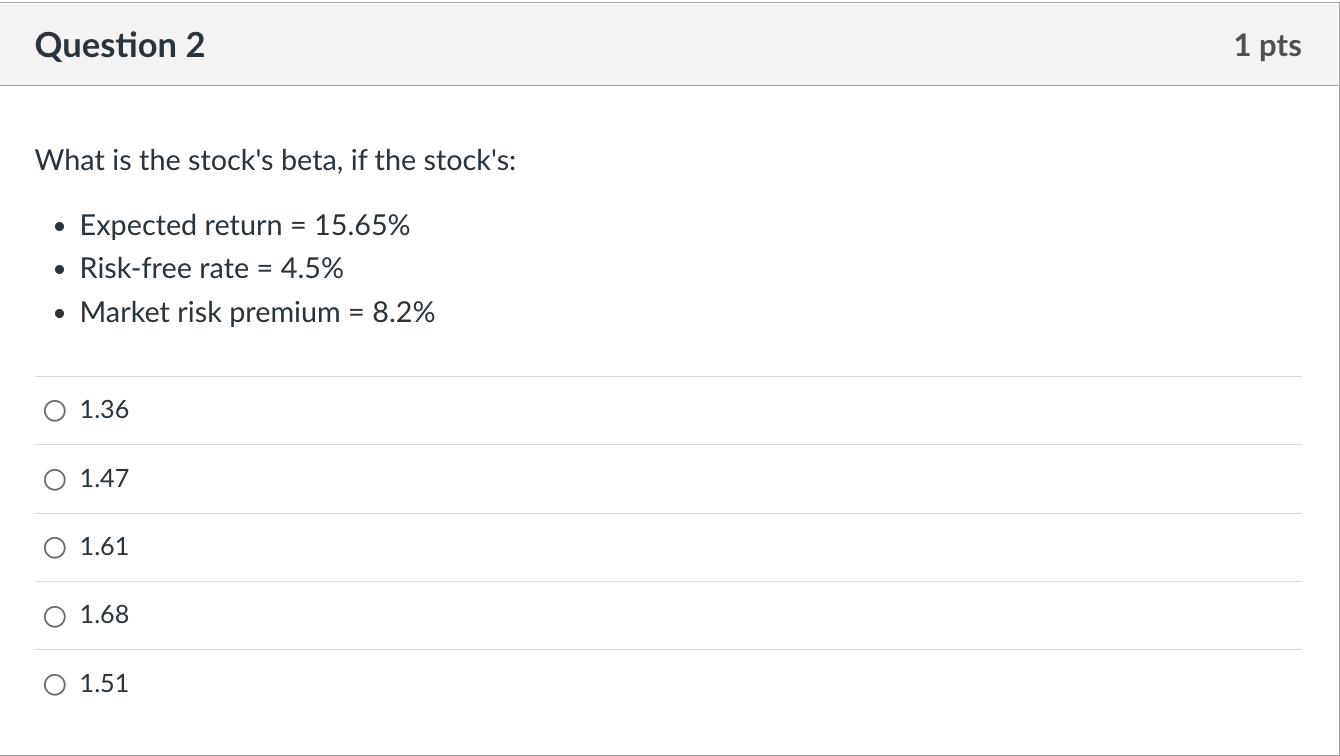Click the 15.65% value
1340x756 pixels.
tap(362, 226)
